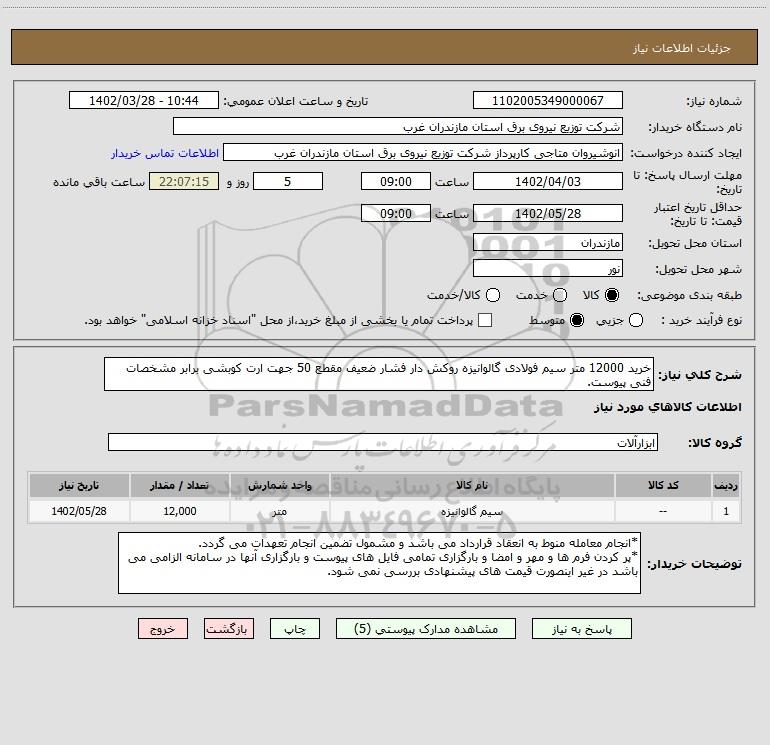Click the announcement date field 1402/03/28 - 10:44

point(144,100)
